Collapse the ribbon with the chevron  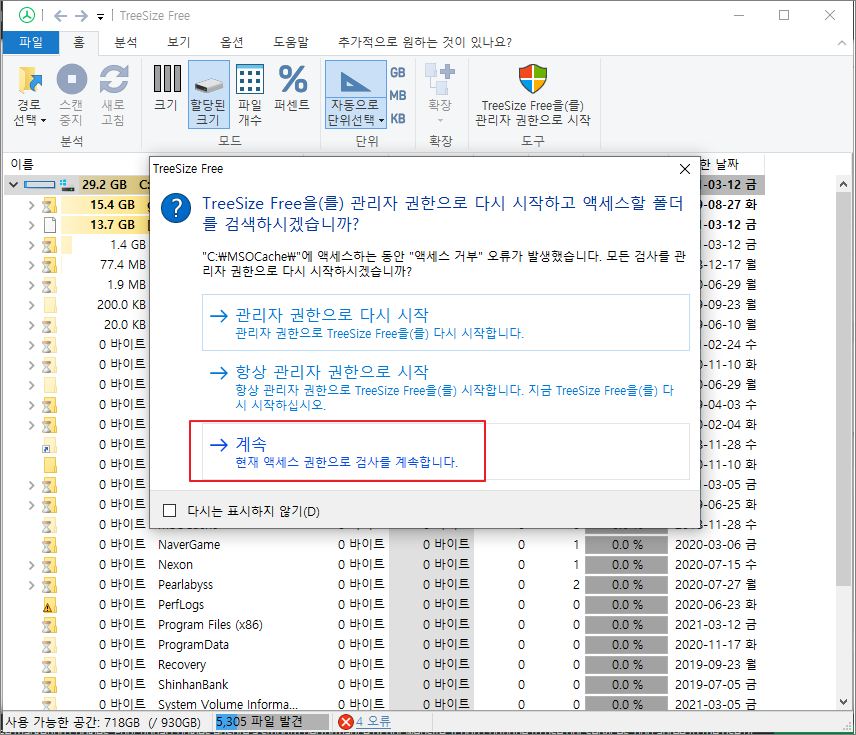[841, 43]
